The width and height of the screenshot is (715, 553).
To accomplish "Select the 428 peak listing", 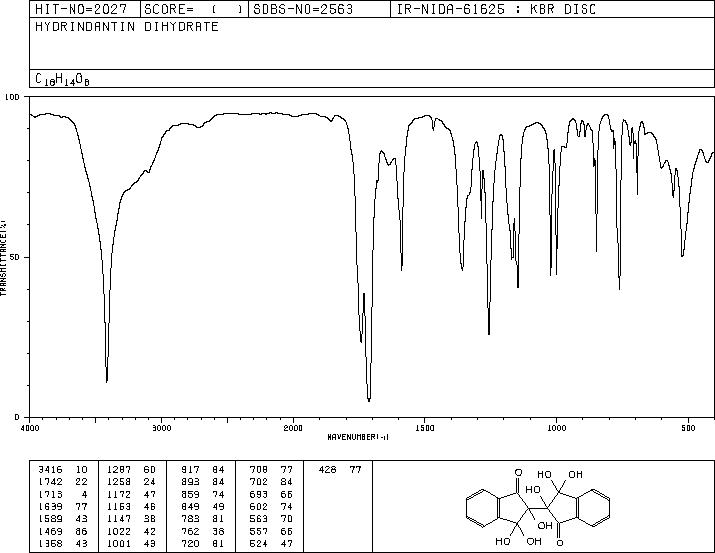I will click(x=340, y=470).
